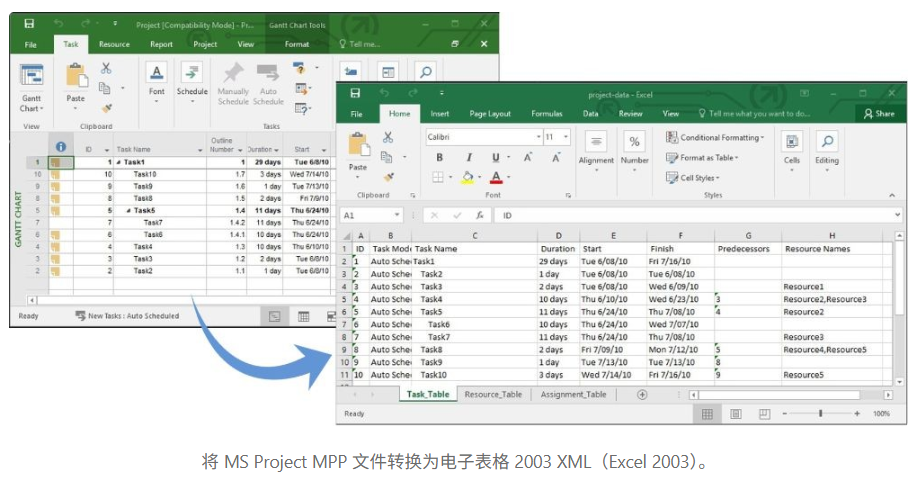Toggle Underline formatting in Excel
915x483 pixels.
[x=495, y=158]
